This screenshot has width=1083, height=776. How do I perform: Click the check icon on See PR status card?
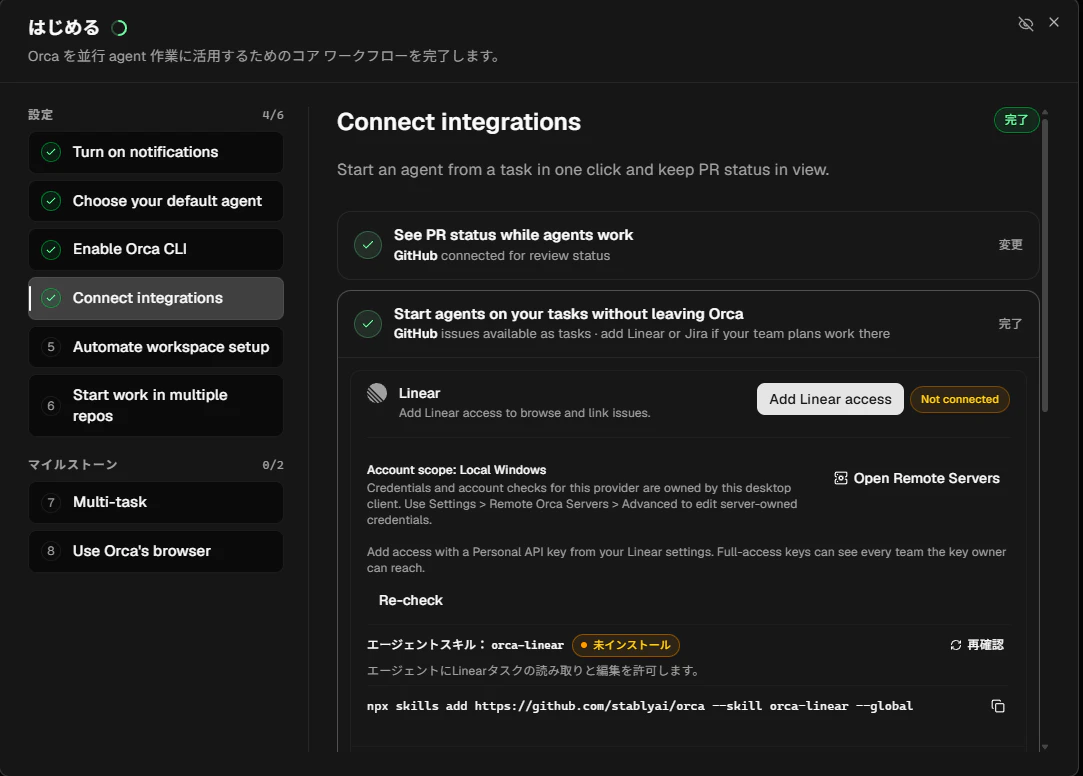(368, 245)
